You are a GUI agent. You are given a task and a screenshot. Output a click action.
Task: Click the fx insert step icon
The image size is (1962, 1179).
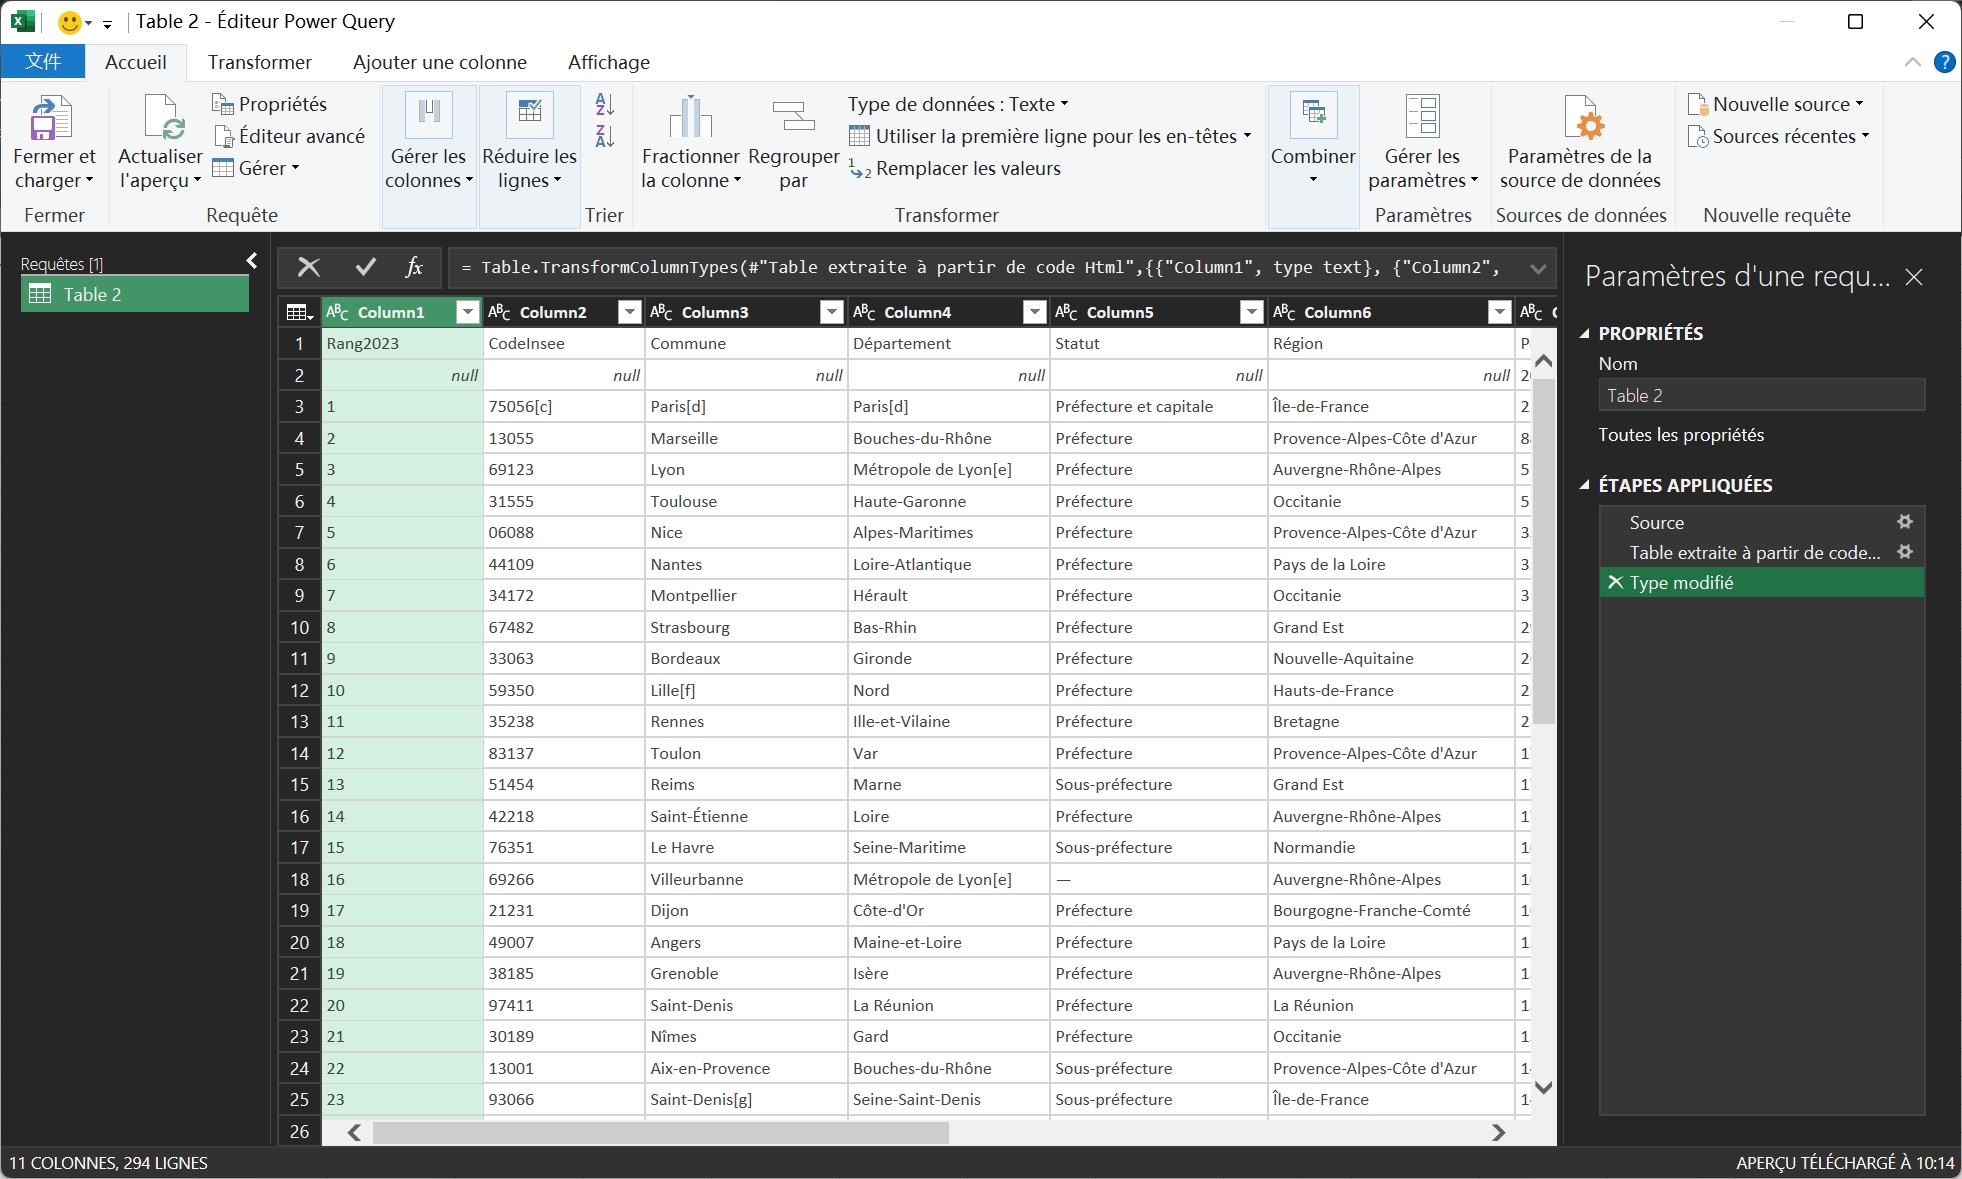click(414, 267)
